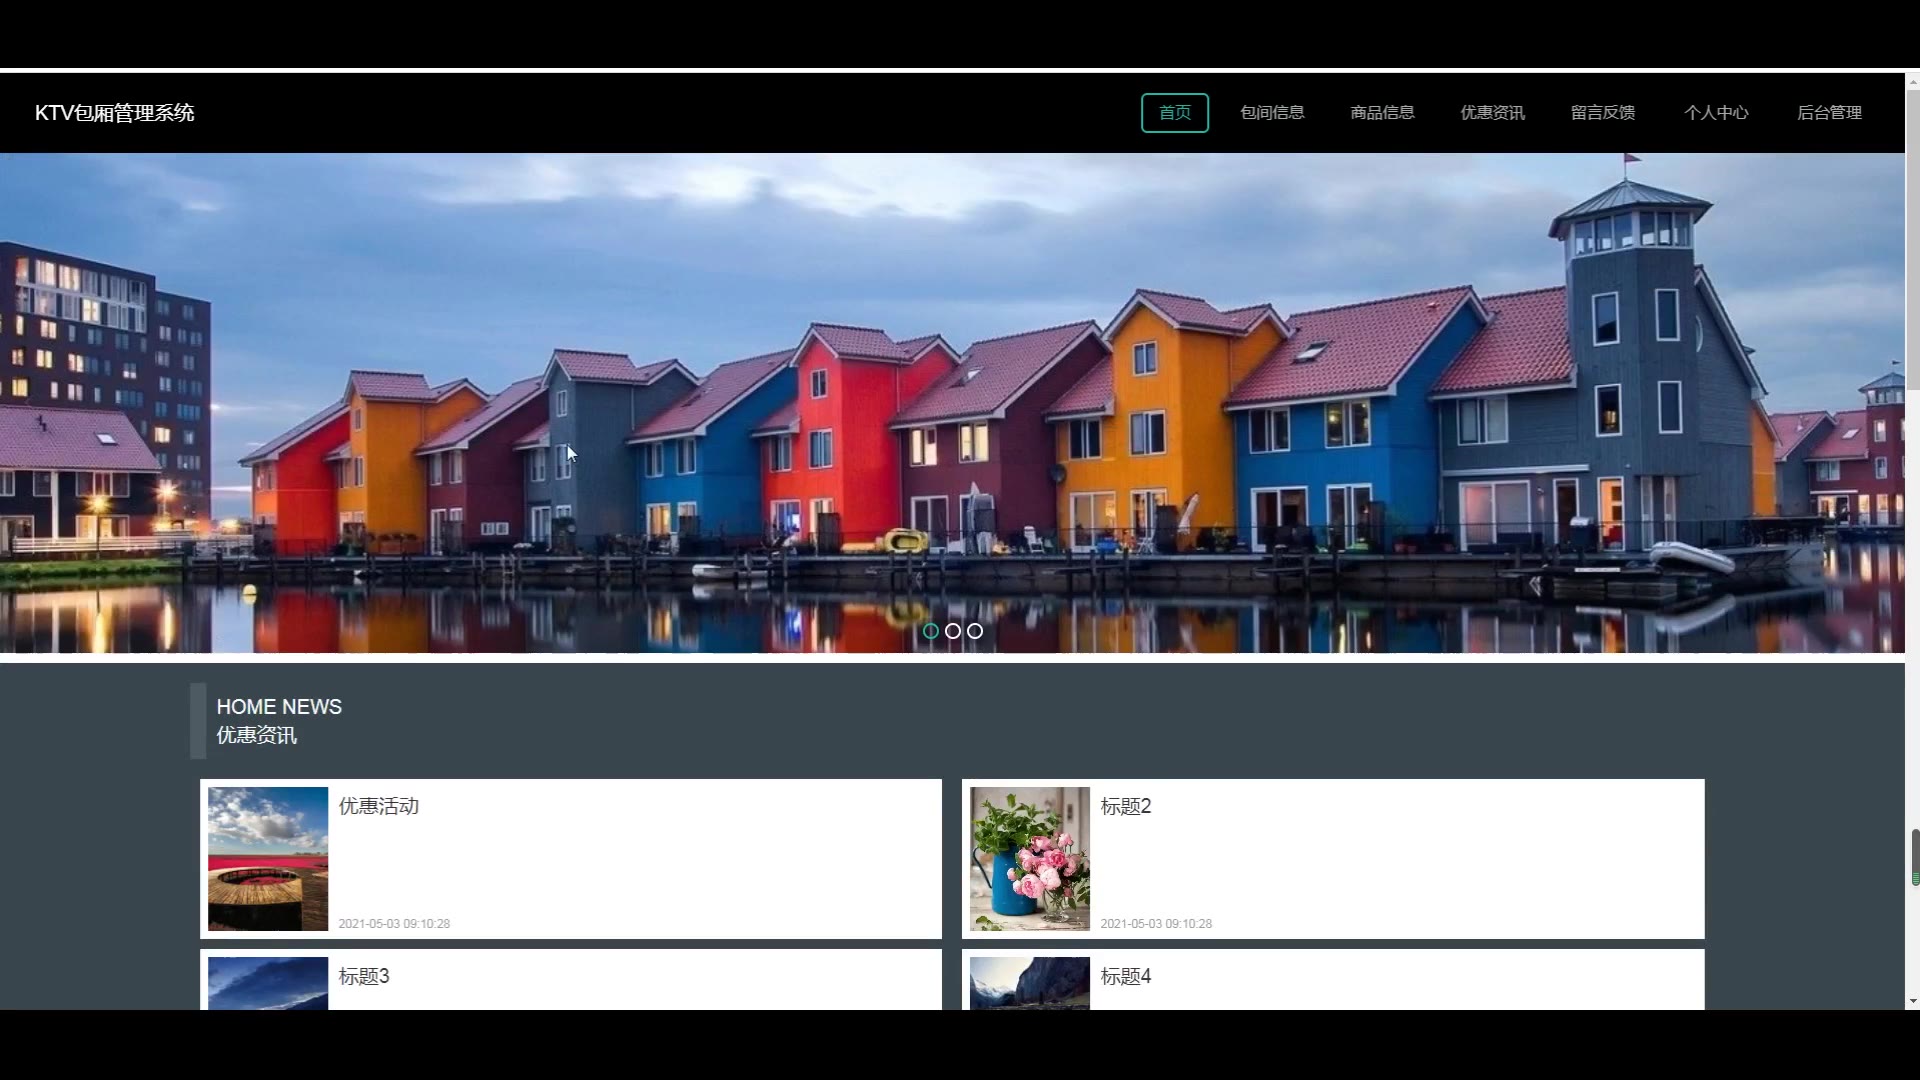Open the 包间信息 menu item
The width and height of the screenshot is (1920, 1080).
[1272, 113]
